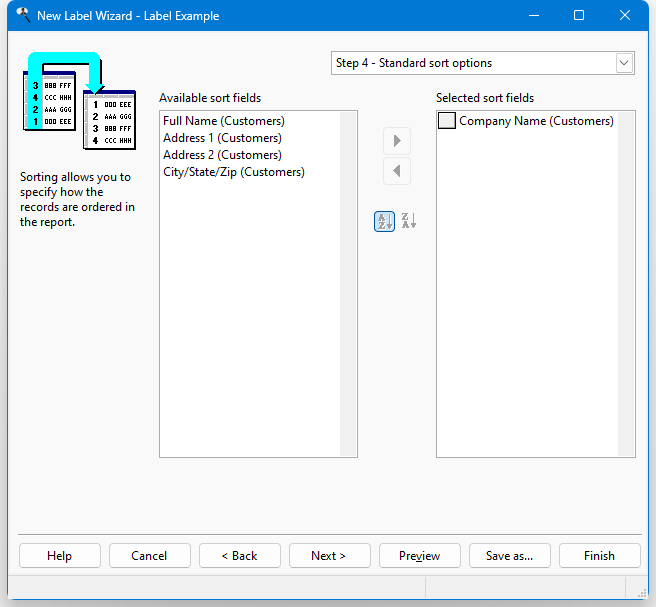
Task: Click the wizard icon in title bar
Action: [23, 15]
